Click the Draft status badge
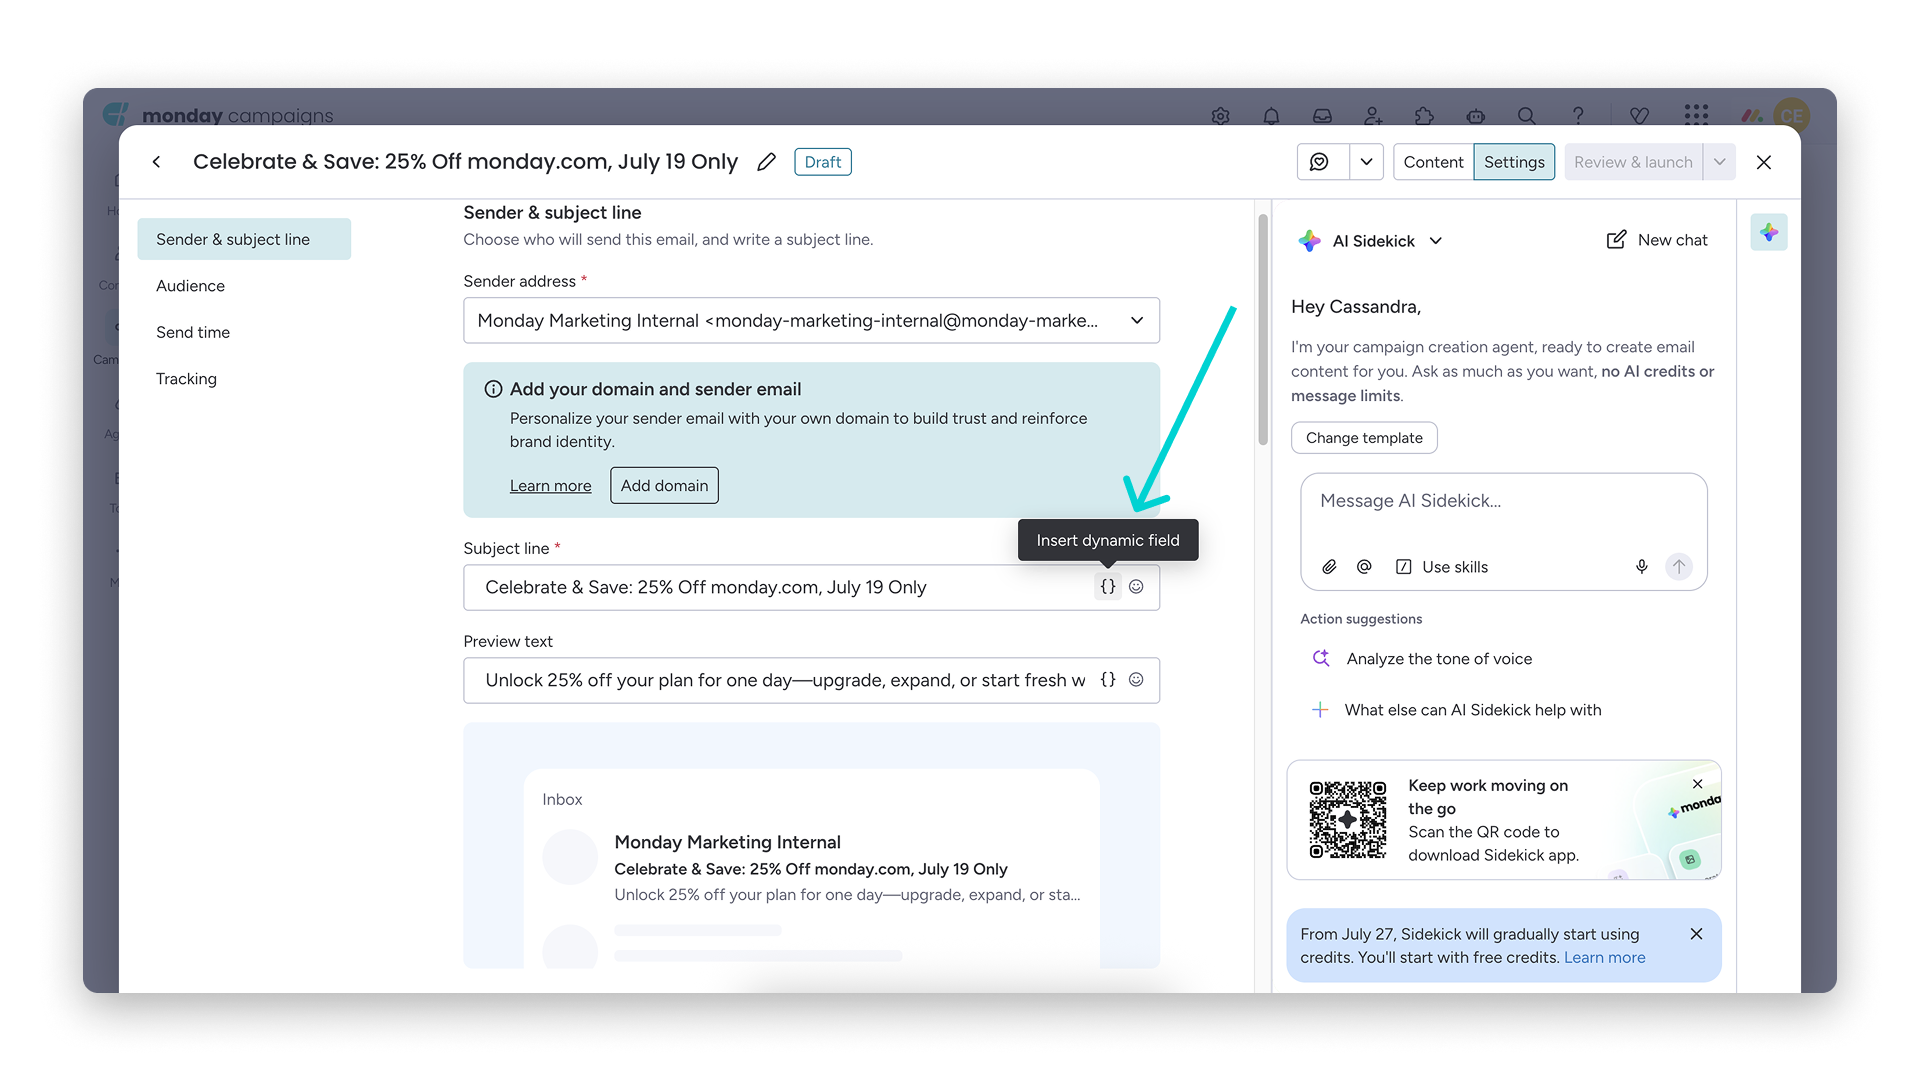The image size is (1920, 1080). coord(823,162)
